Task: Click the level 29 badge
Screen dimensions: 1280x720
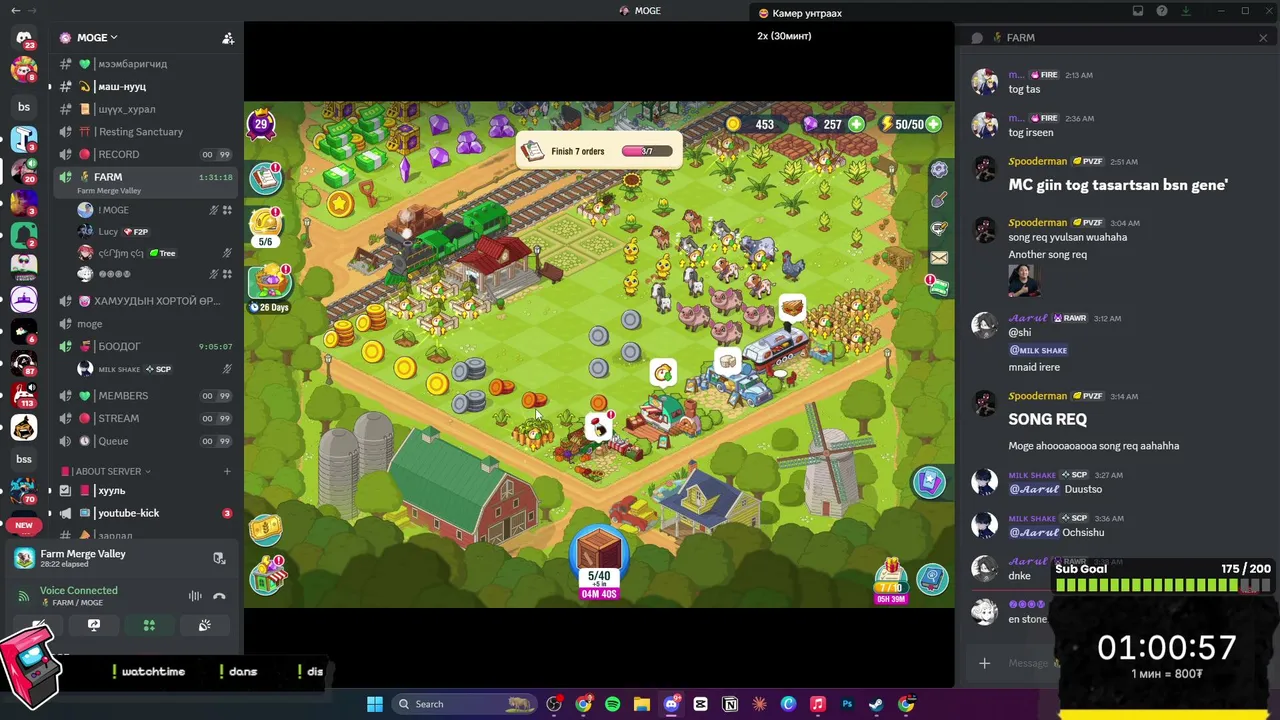Action: [261, 125]
